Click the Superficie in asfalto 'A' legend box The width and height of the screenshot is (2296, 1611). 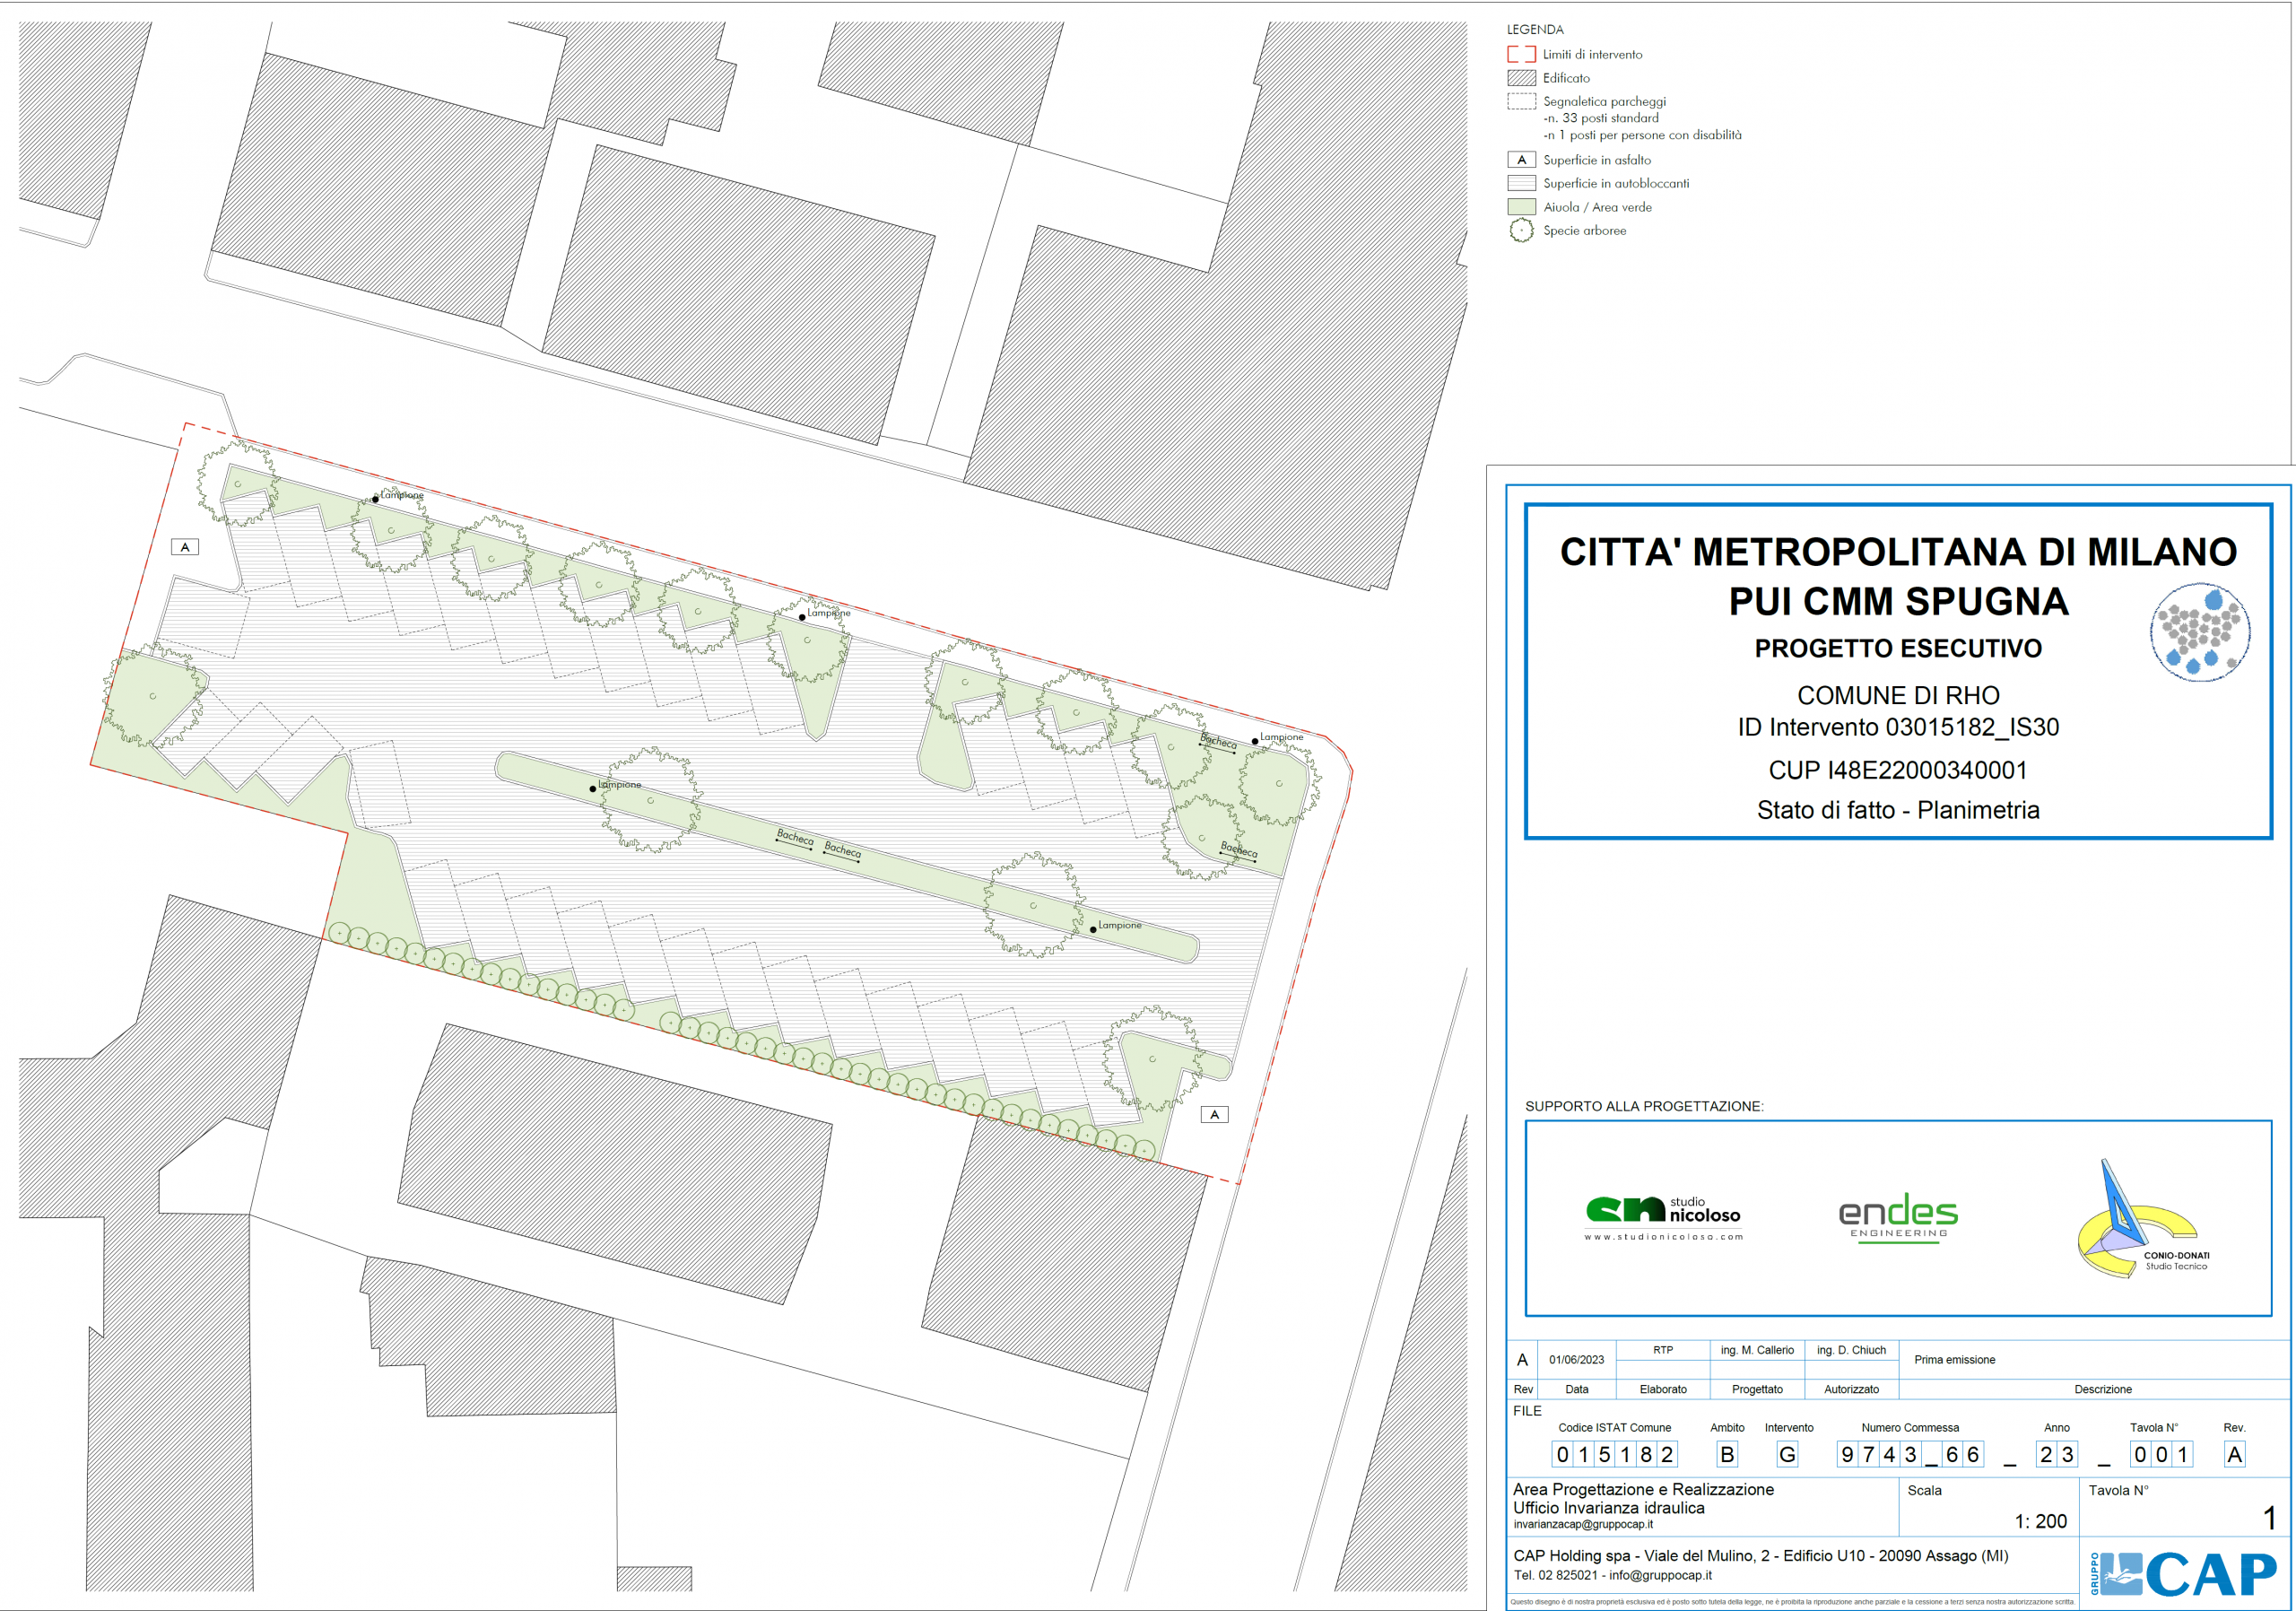click(x=1521, y=160)
